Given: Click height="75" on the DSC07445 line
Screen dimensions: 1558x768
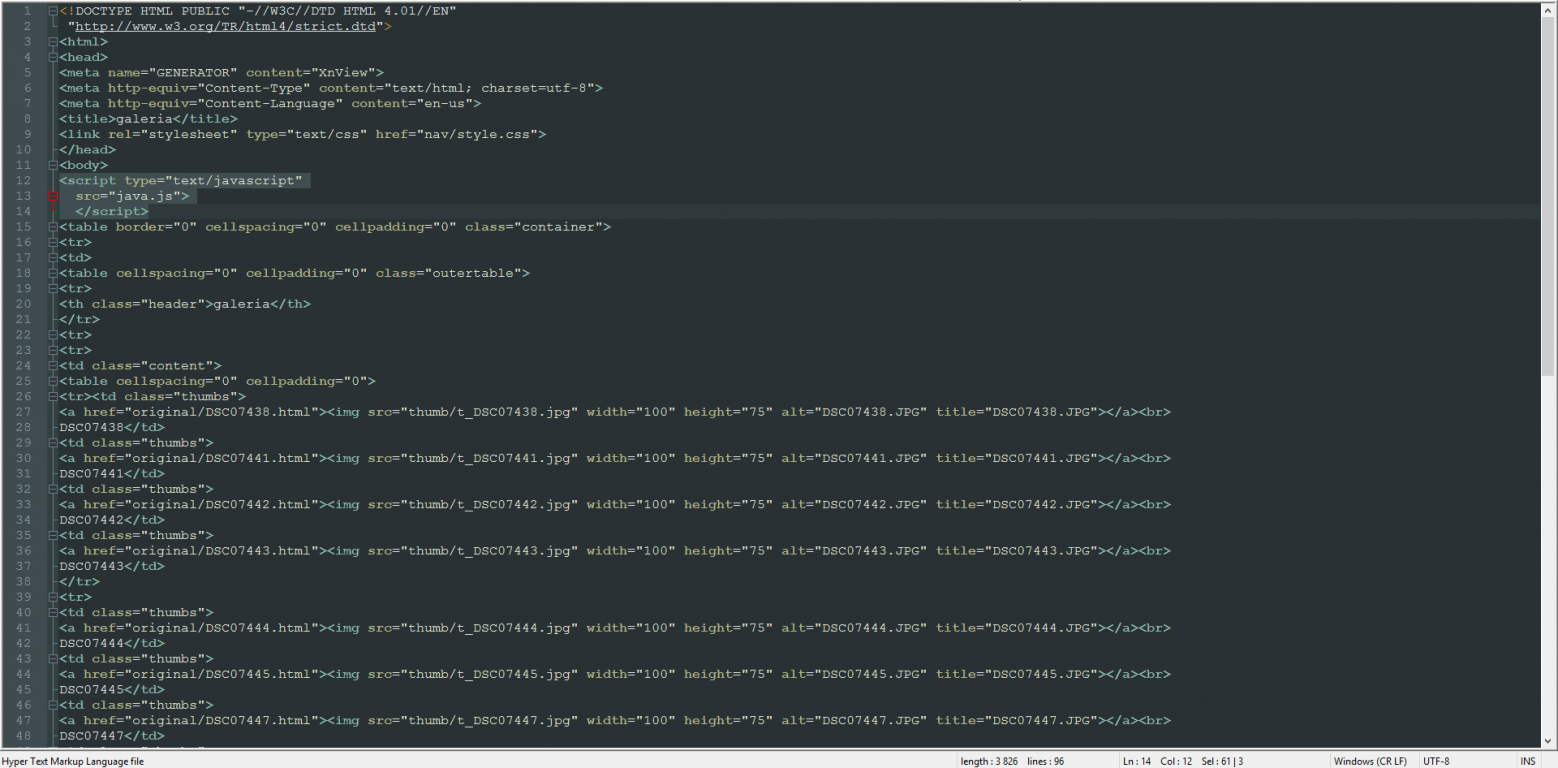Looking at the screenshot, I should (728, 674).
